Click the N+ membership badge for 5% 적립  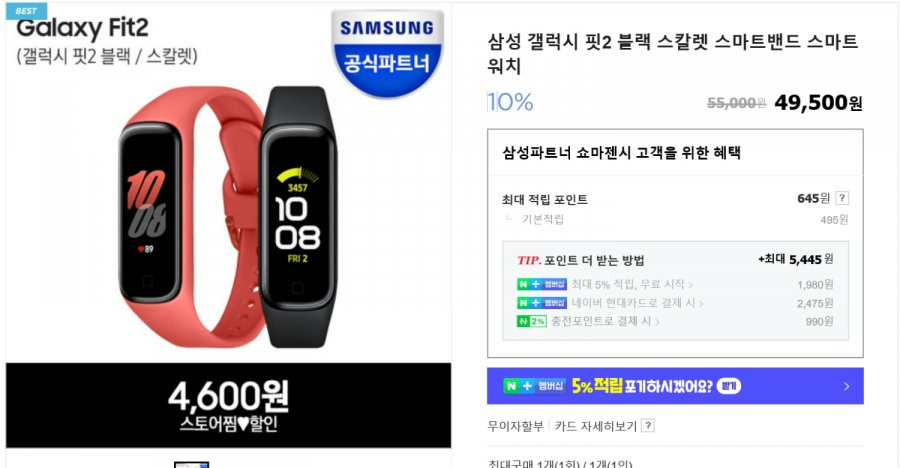542,284
